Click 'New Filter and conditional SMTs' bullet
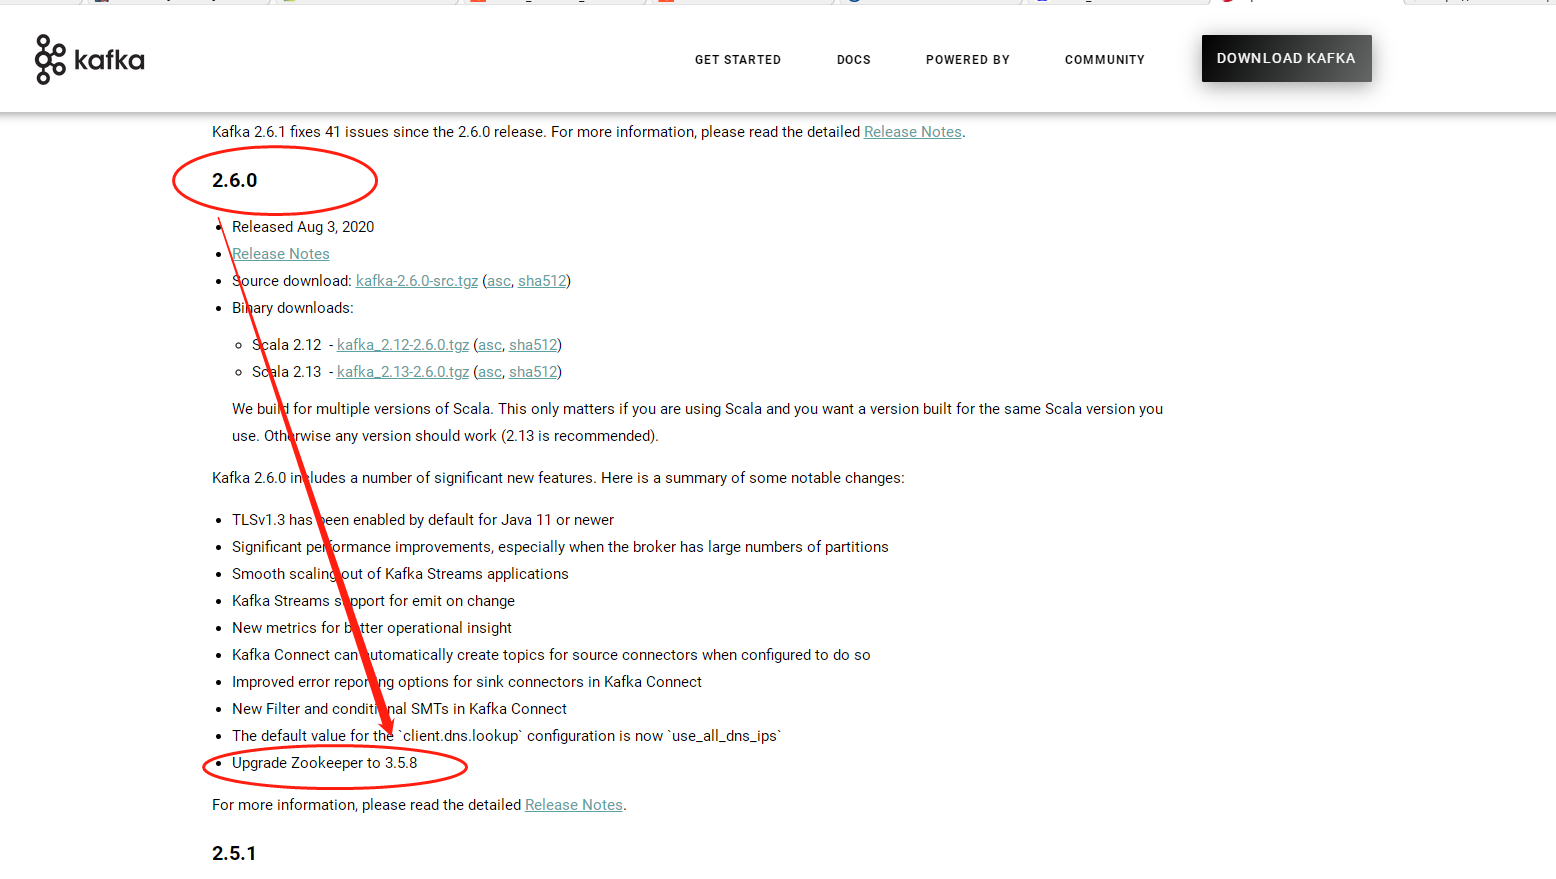This screenshot has width=1556, height=879. tap(399, 709)
